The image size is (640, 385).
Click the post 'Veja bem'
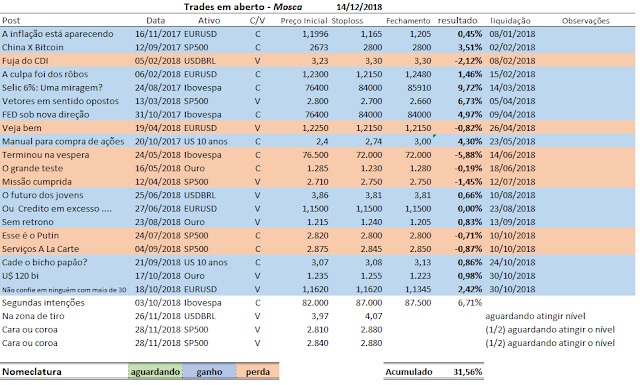pyautogui.click(x=22, y=128)
